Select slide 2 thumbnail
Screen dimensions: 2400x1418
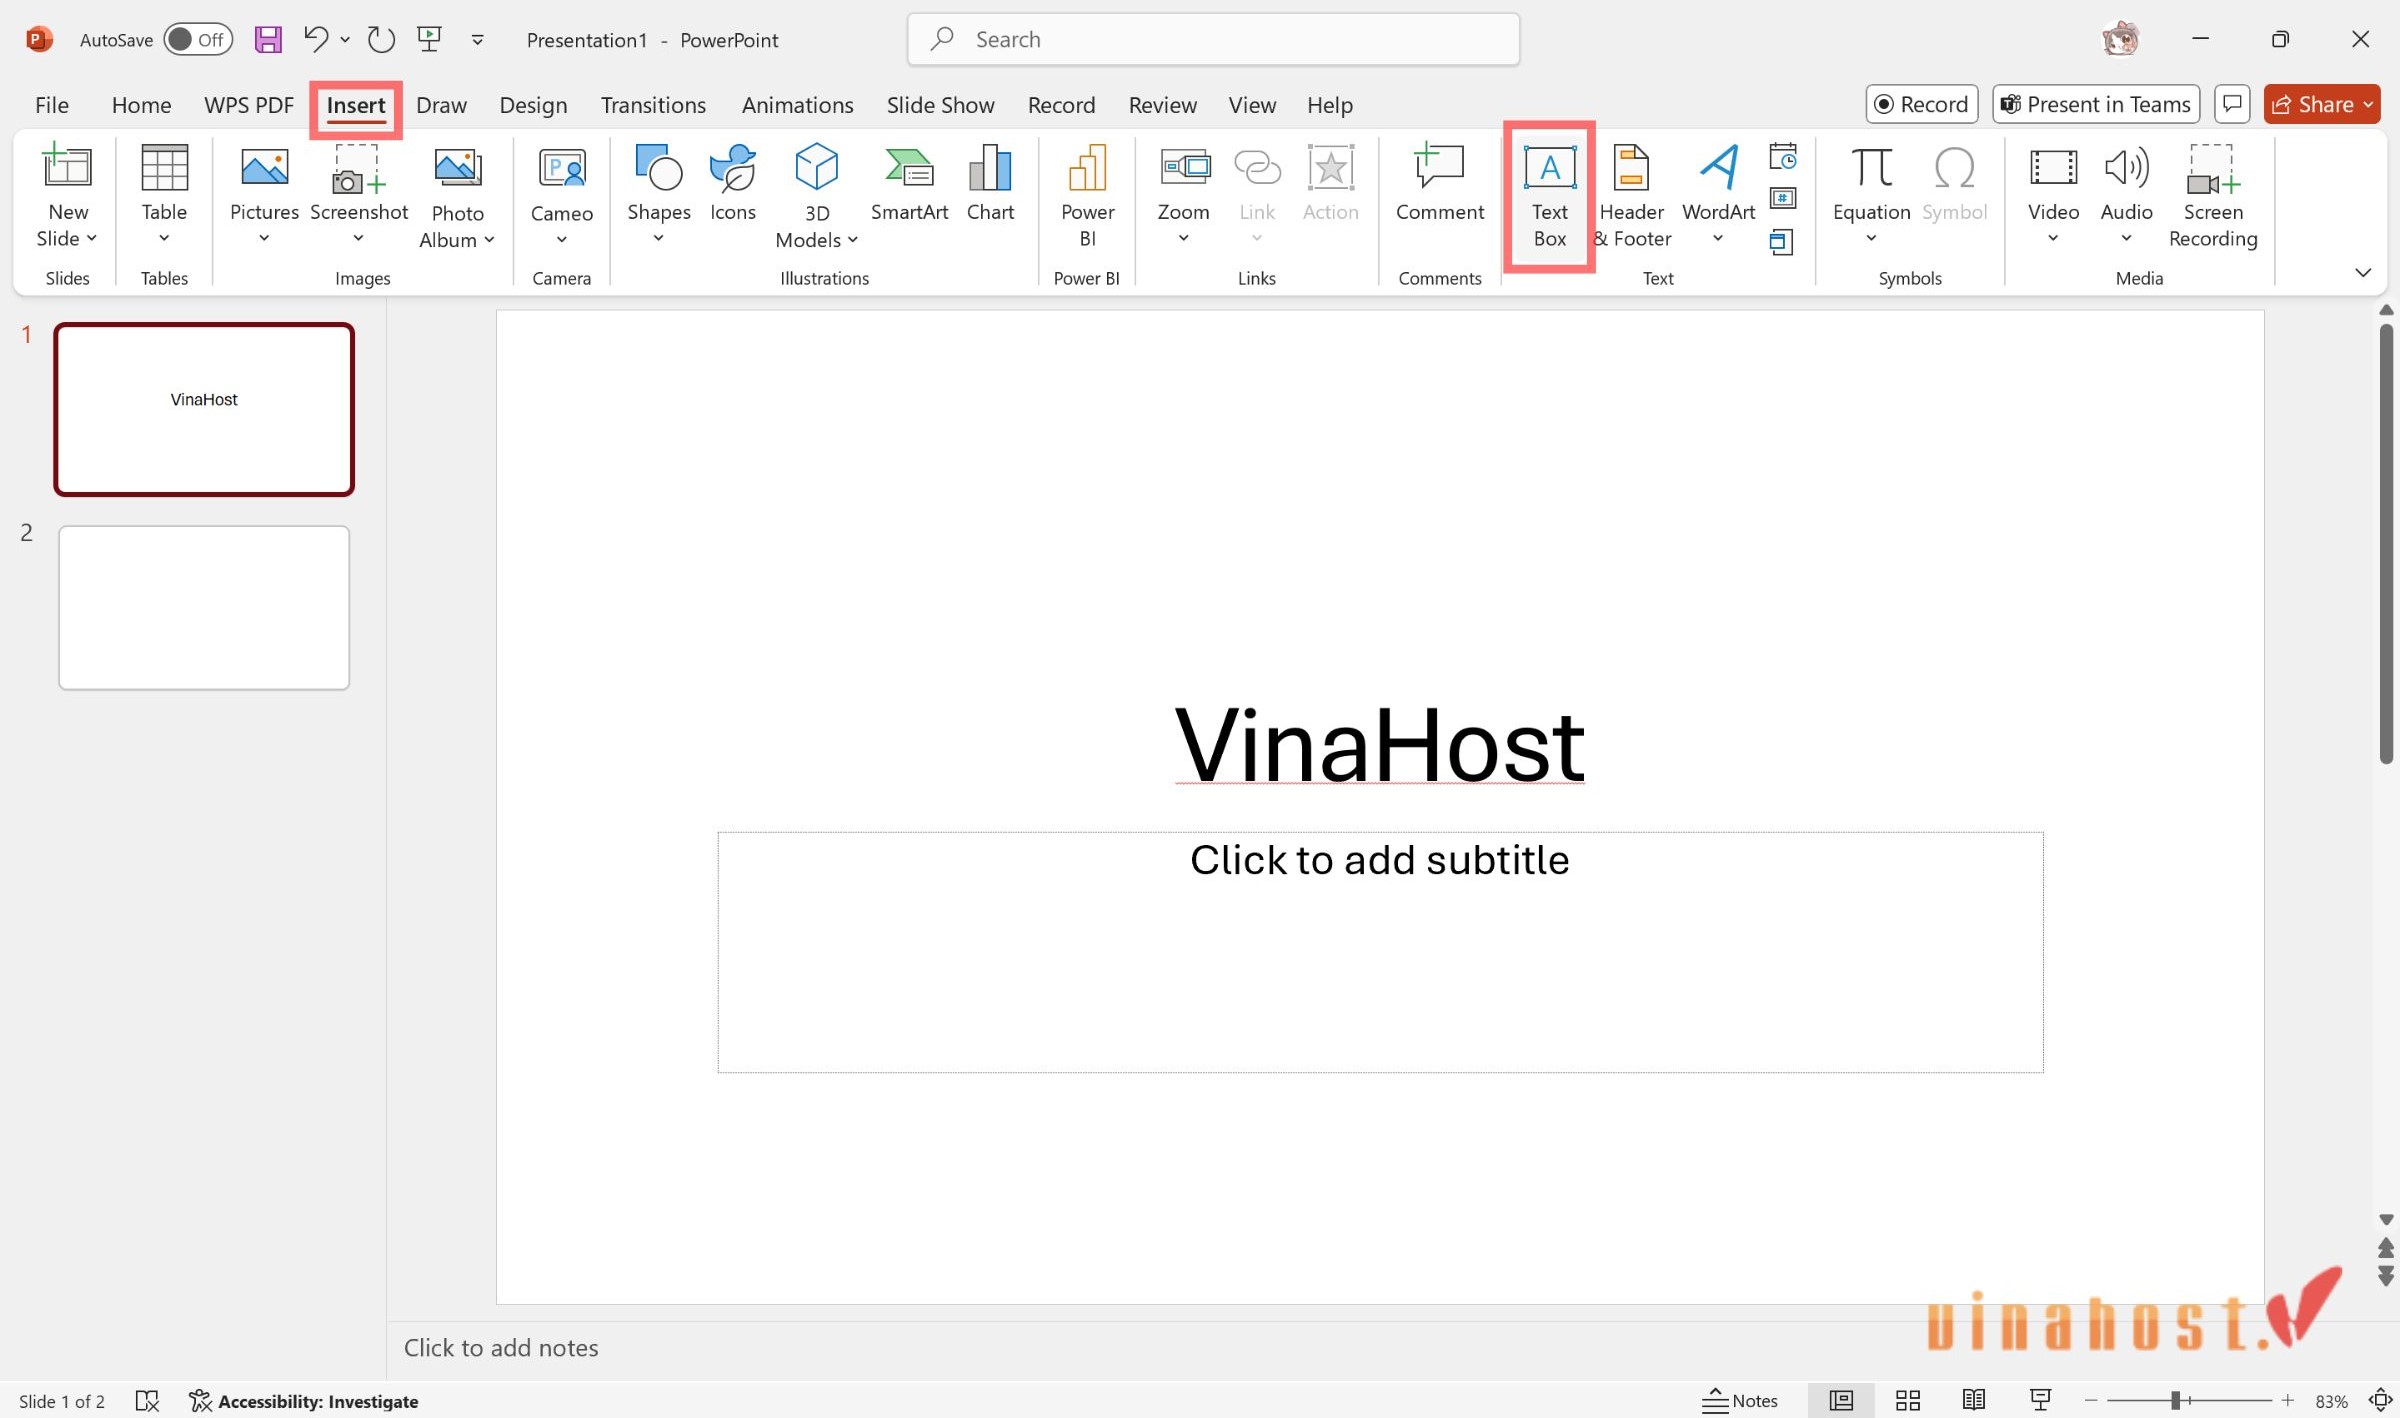tap(204, 607)
